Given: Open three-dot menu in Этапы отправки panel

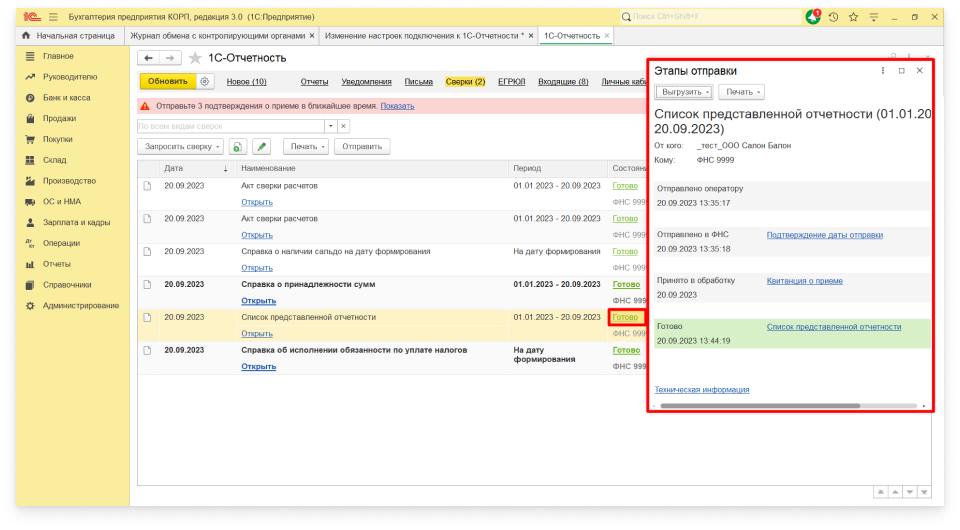Looking at the screenshot, I should (x=883, y=71).
